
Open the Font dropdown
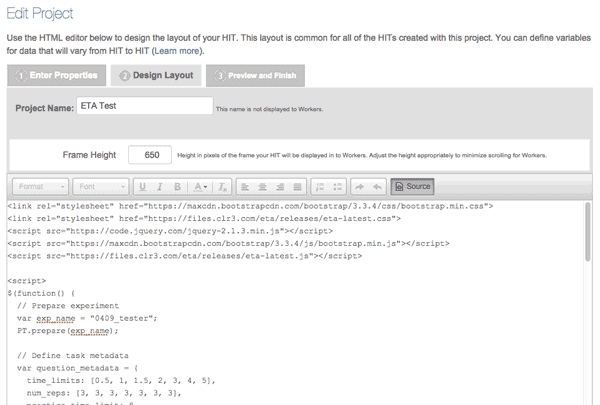coord(101,186)
